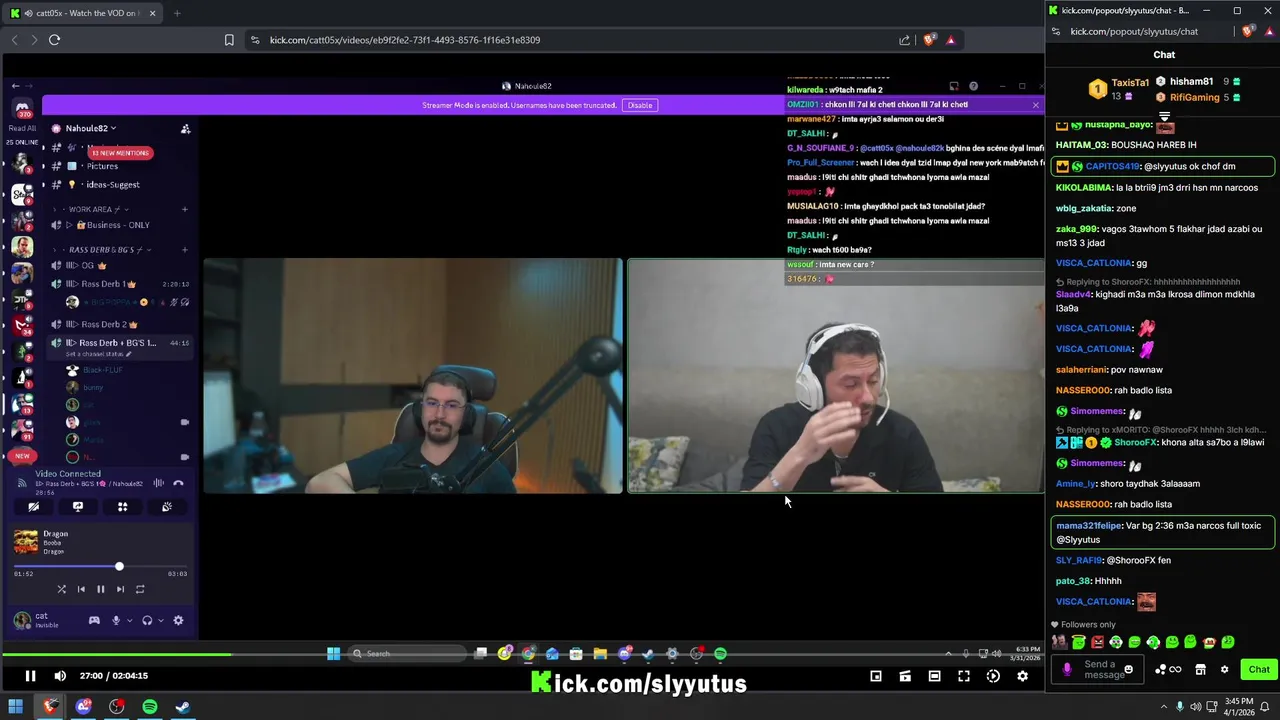
Task: Pause the Kick VOD playback
Action: tap(30, 676)
